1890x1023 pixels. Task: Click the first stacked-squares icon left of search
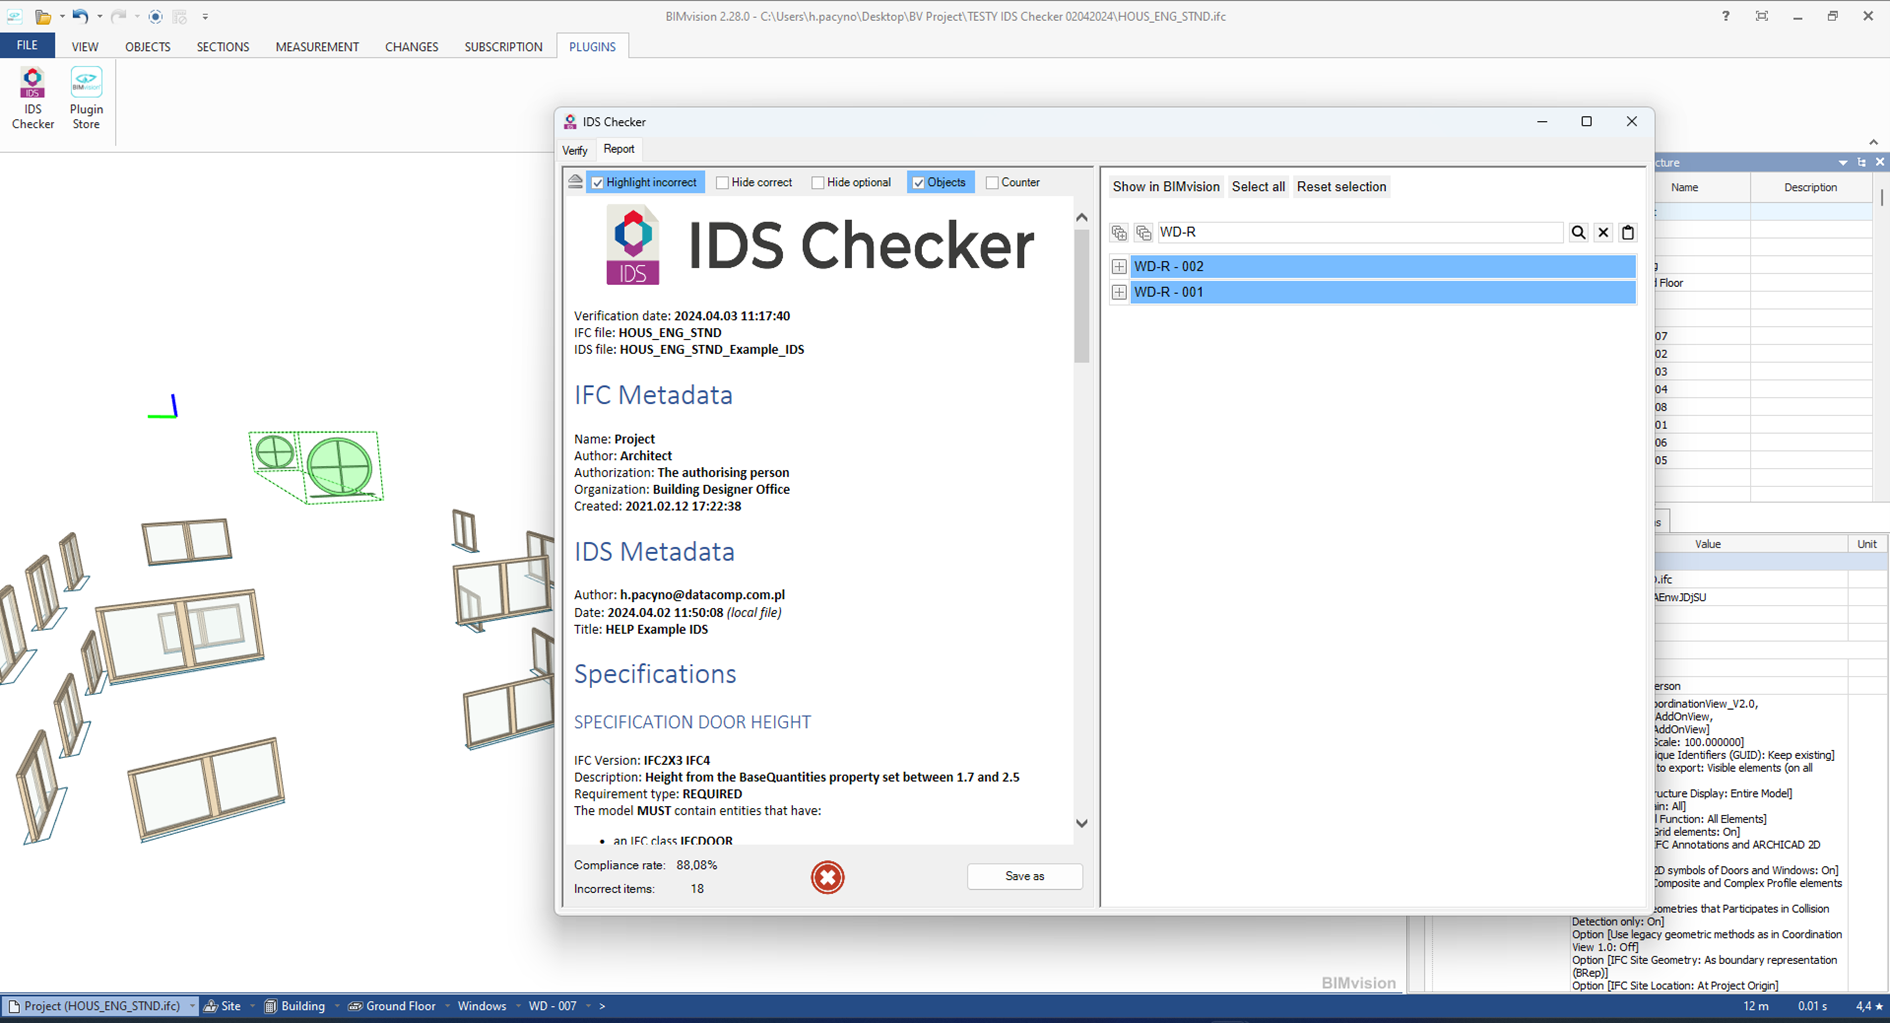1119,233
